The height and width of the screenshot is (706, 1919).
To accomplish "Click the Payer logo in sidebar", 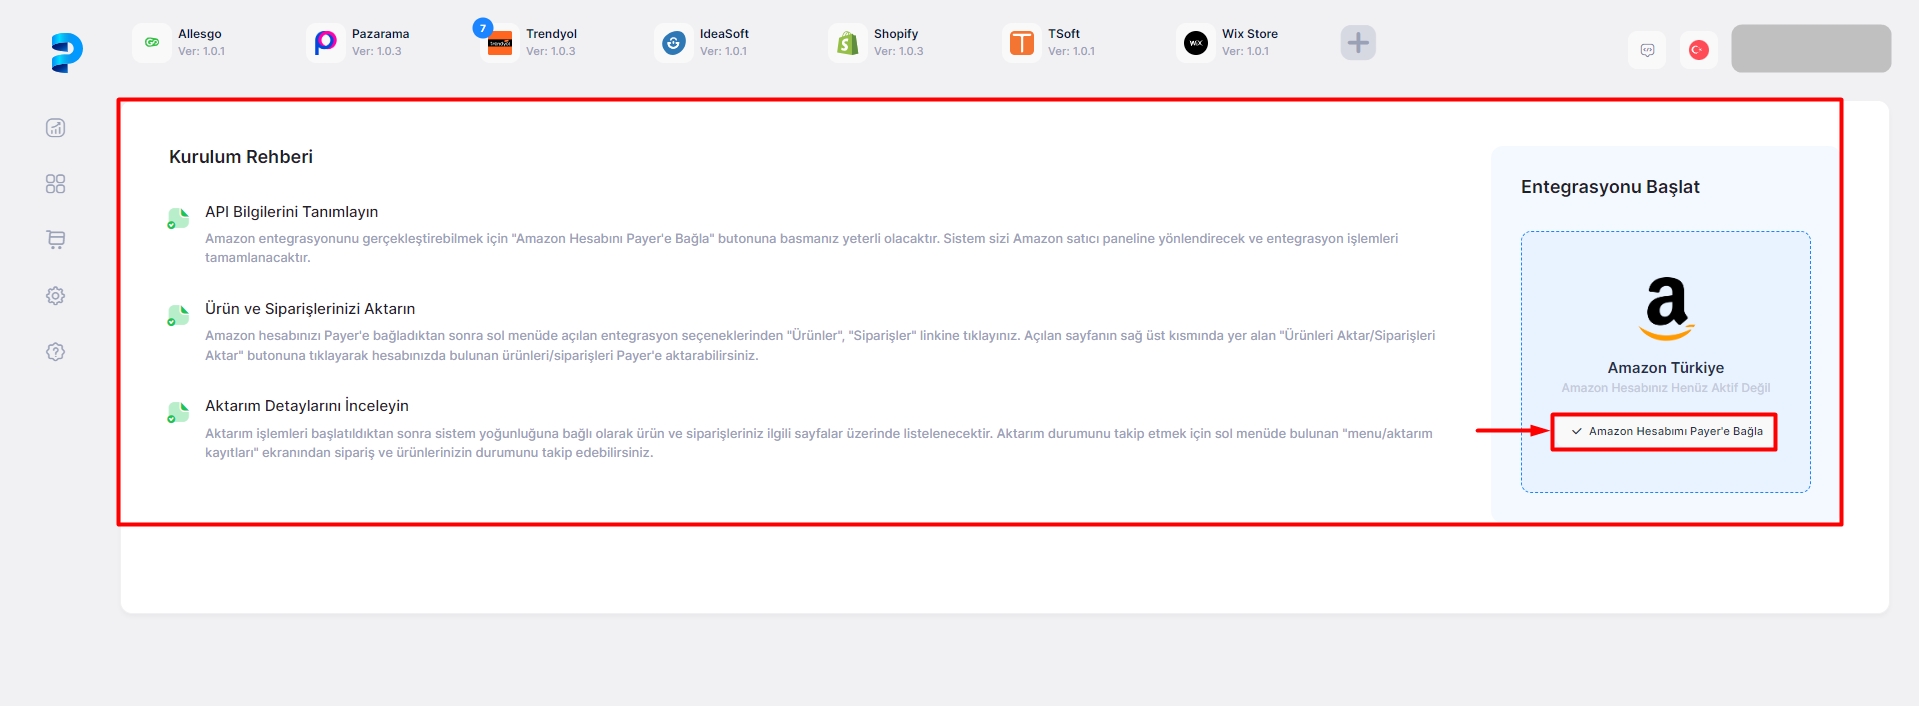I will point(66,52).
